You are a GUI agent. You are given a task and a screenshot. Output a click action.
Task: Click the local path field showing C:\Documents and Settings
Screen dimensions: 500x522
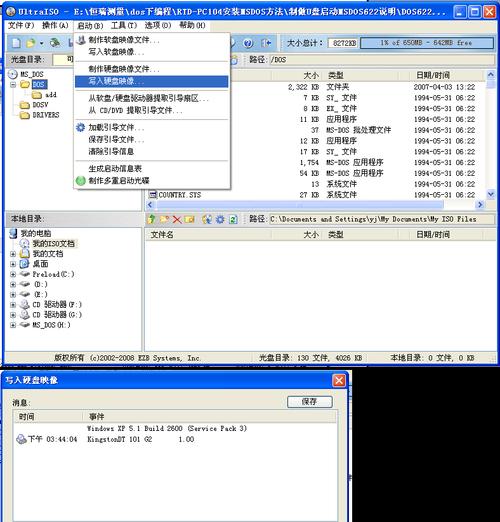pos(381,219)
